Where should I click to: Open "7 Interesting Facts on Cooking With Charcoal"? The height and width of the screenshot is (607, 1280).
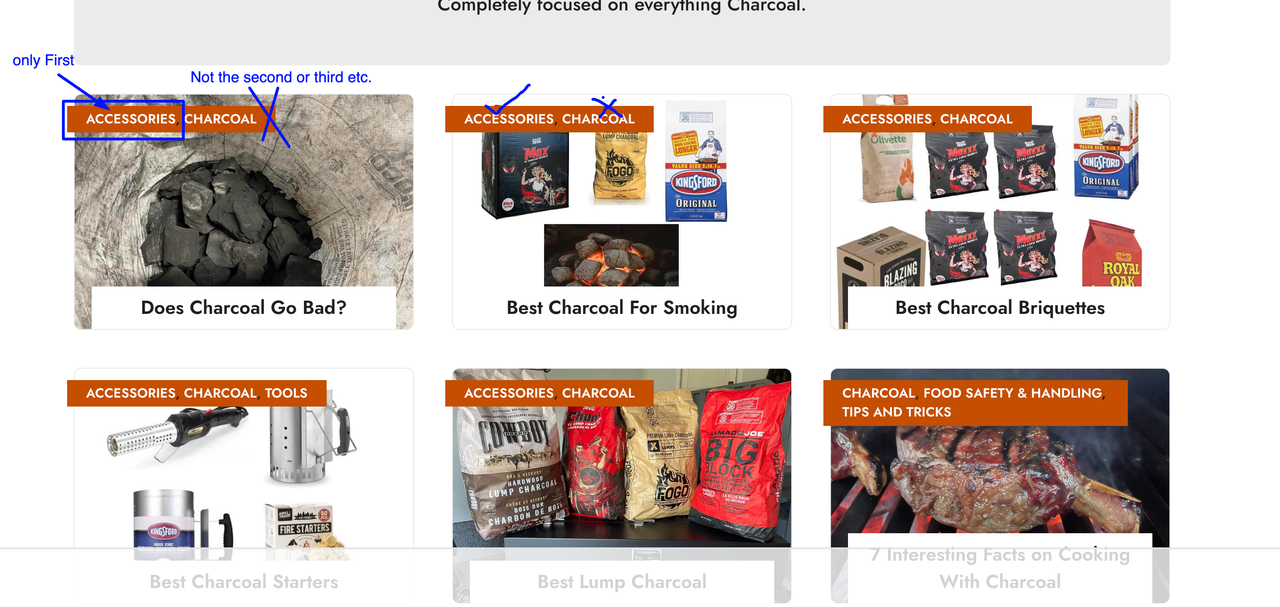[x=1000, y=568]
